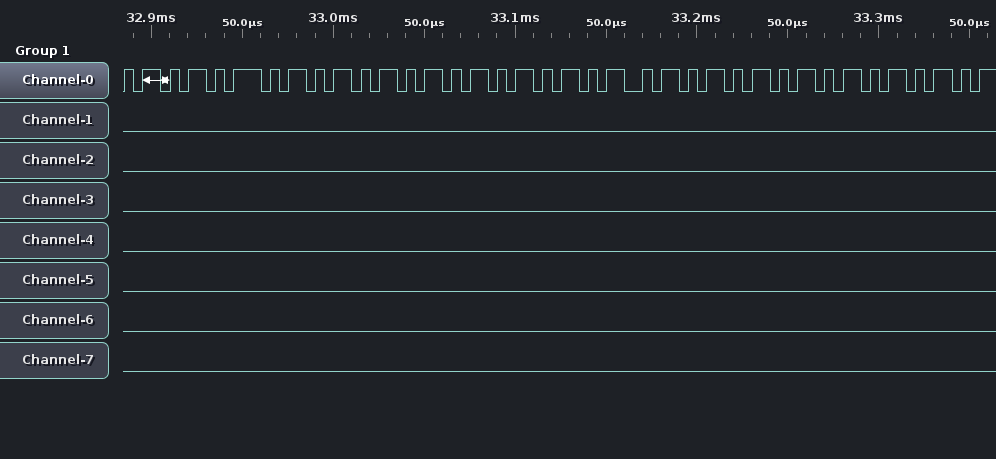Click the 32.9ms mark on the ruler
Screen dimensions: 996x459
pos(151,18)
